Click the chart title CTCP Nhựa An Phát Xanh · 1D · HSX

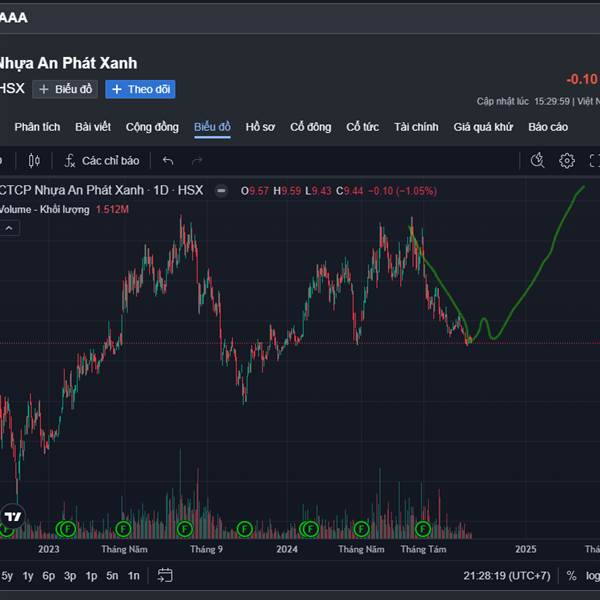(101, 190)
